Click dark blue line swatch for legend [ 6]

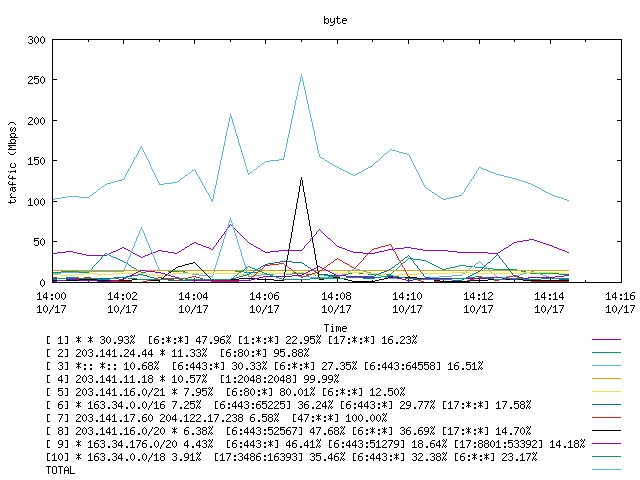click(606, 405)
